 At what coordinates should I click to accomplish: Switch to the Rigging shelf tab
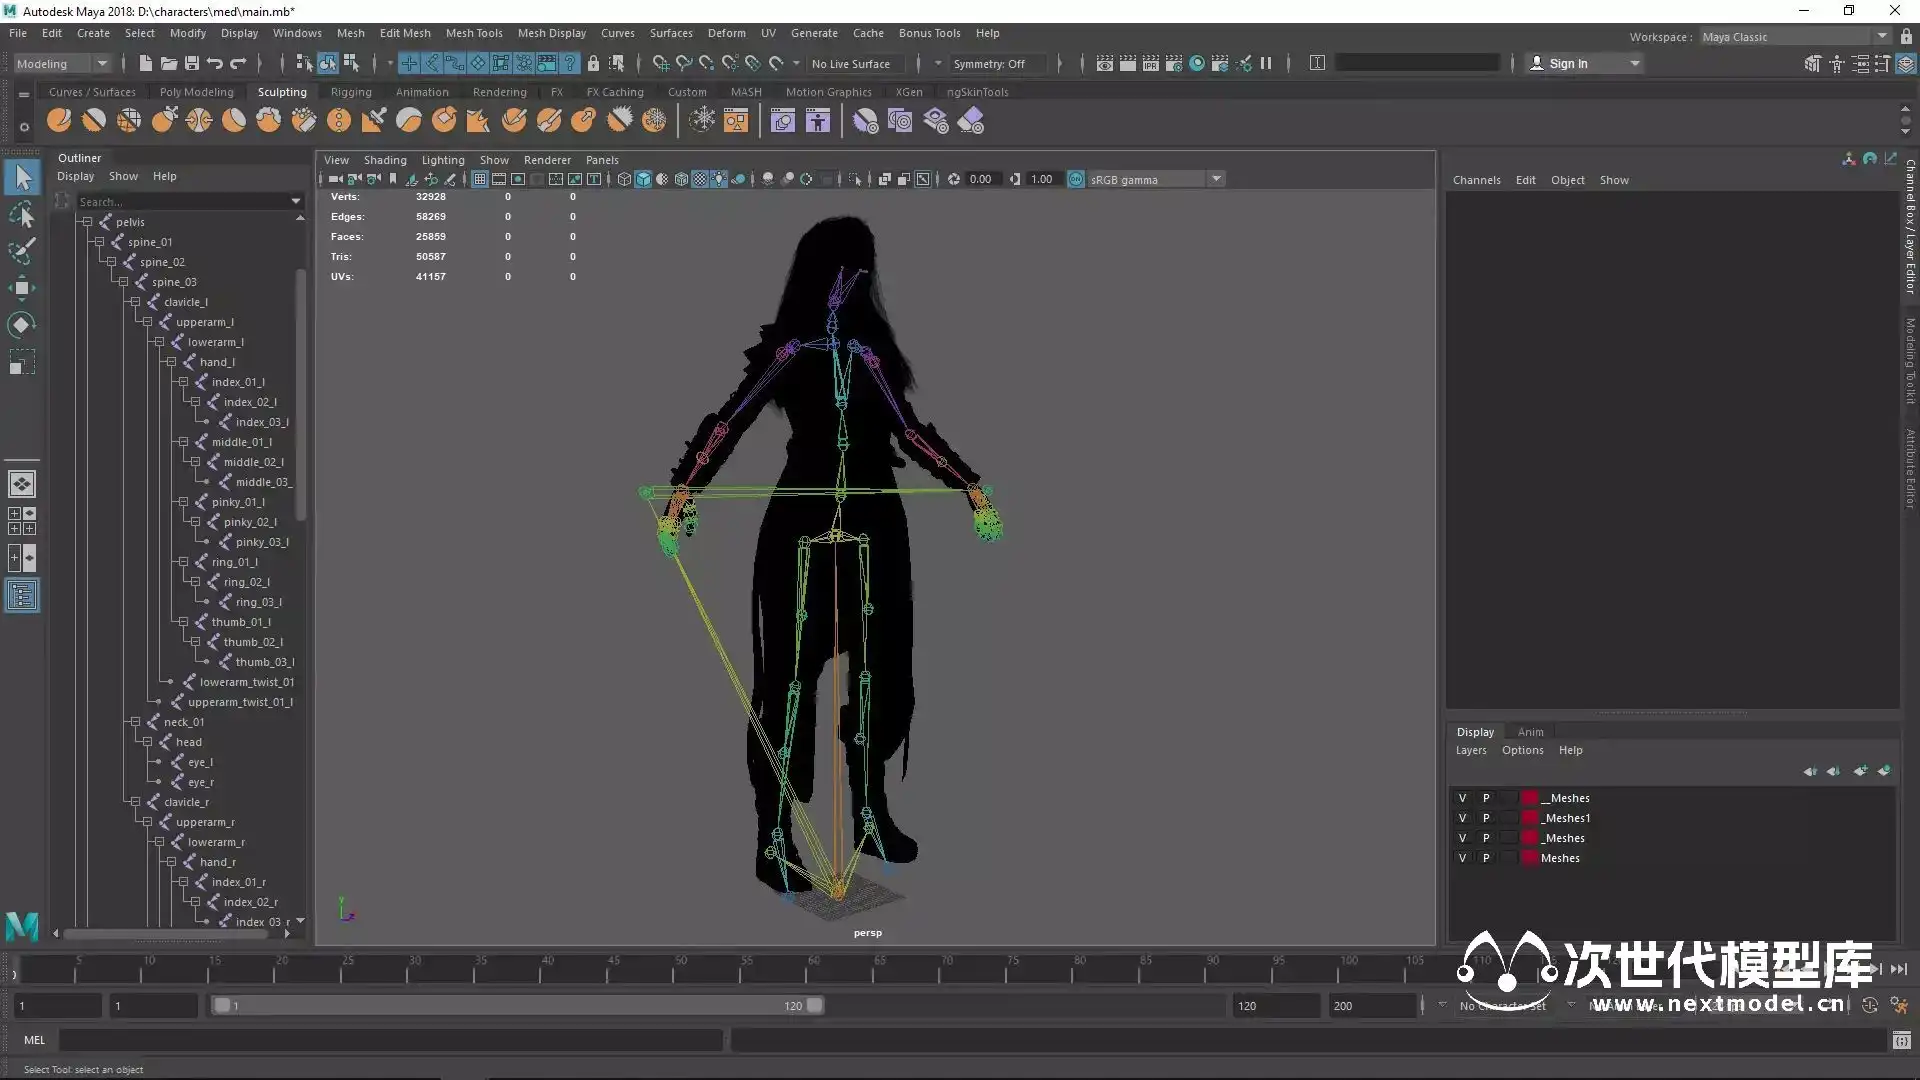(x=351, y=92)
